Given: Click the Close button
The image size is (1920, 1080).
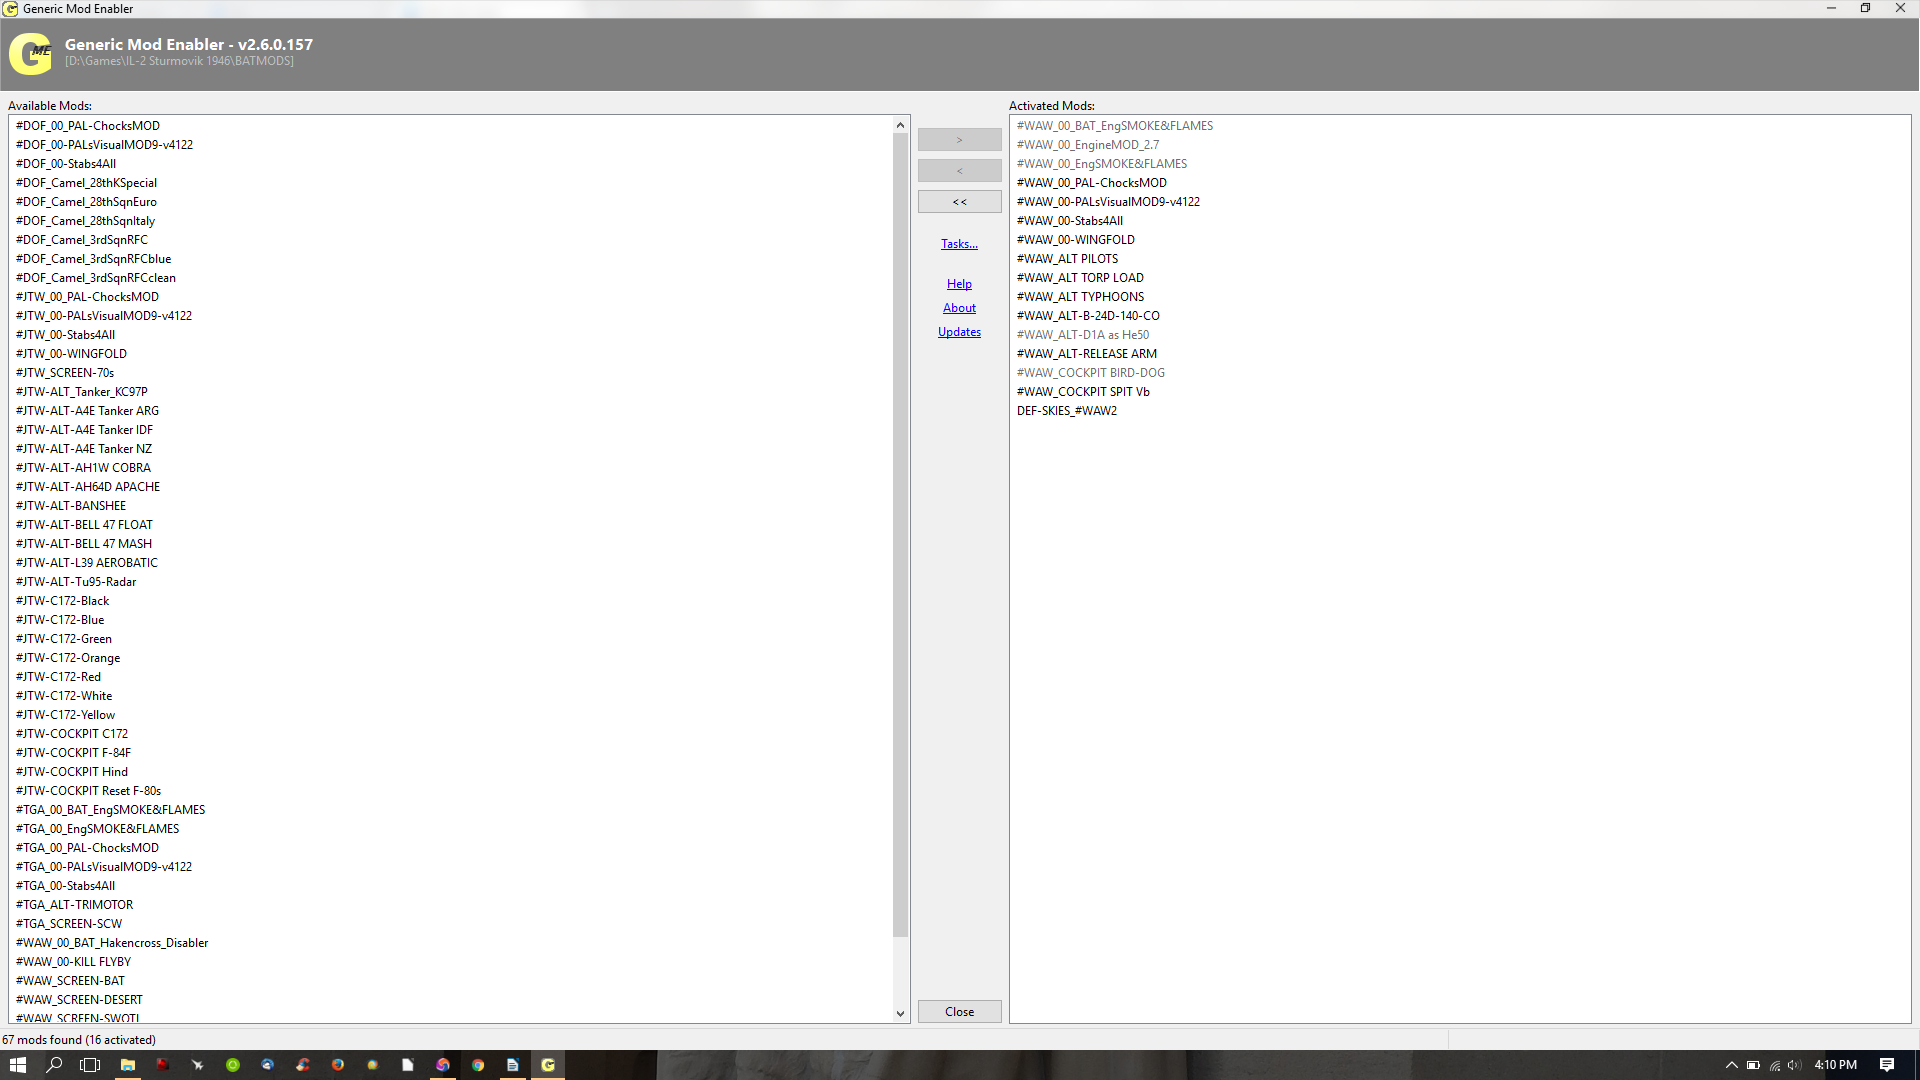Looking at the screenshot, I should pyautogui.click(x=959, y=1012).
